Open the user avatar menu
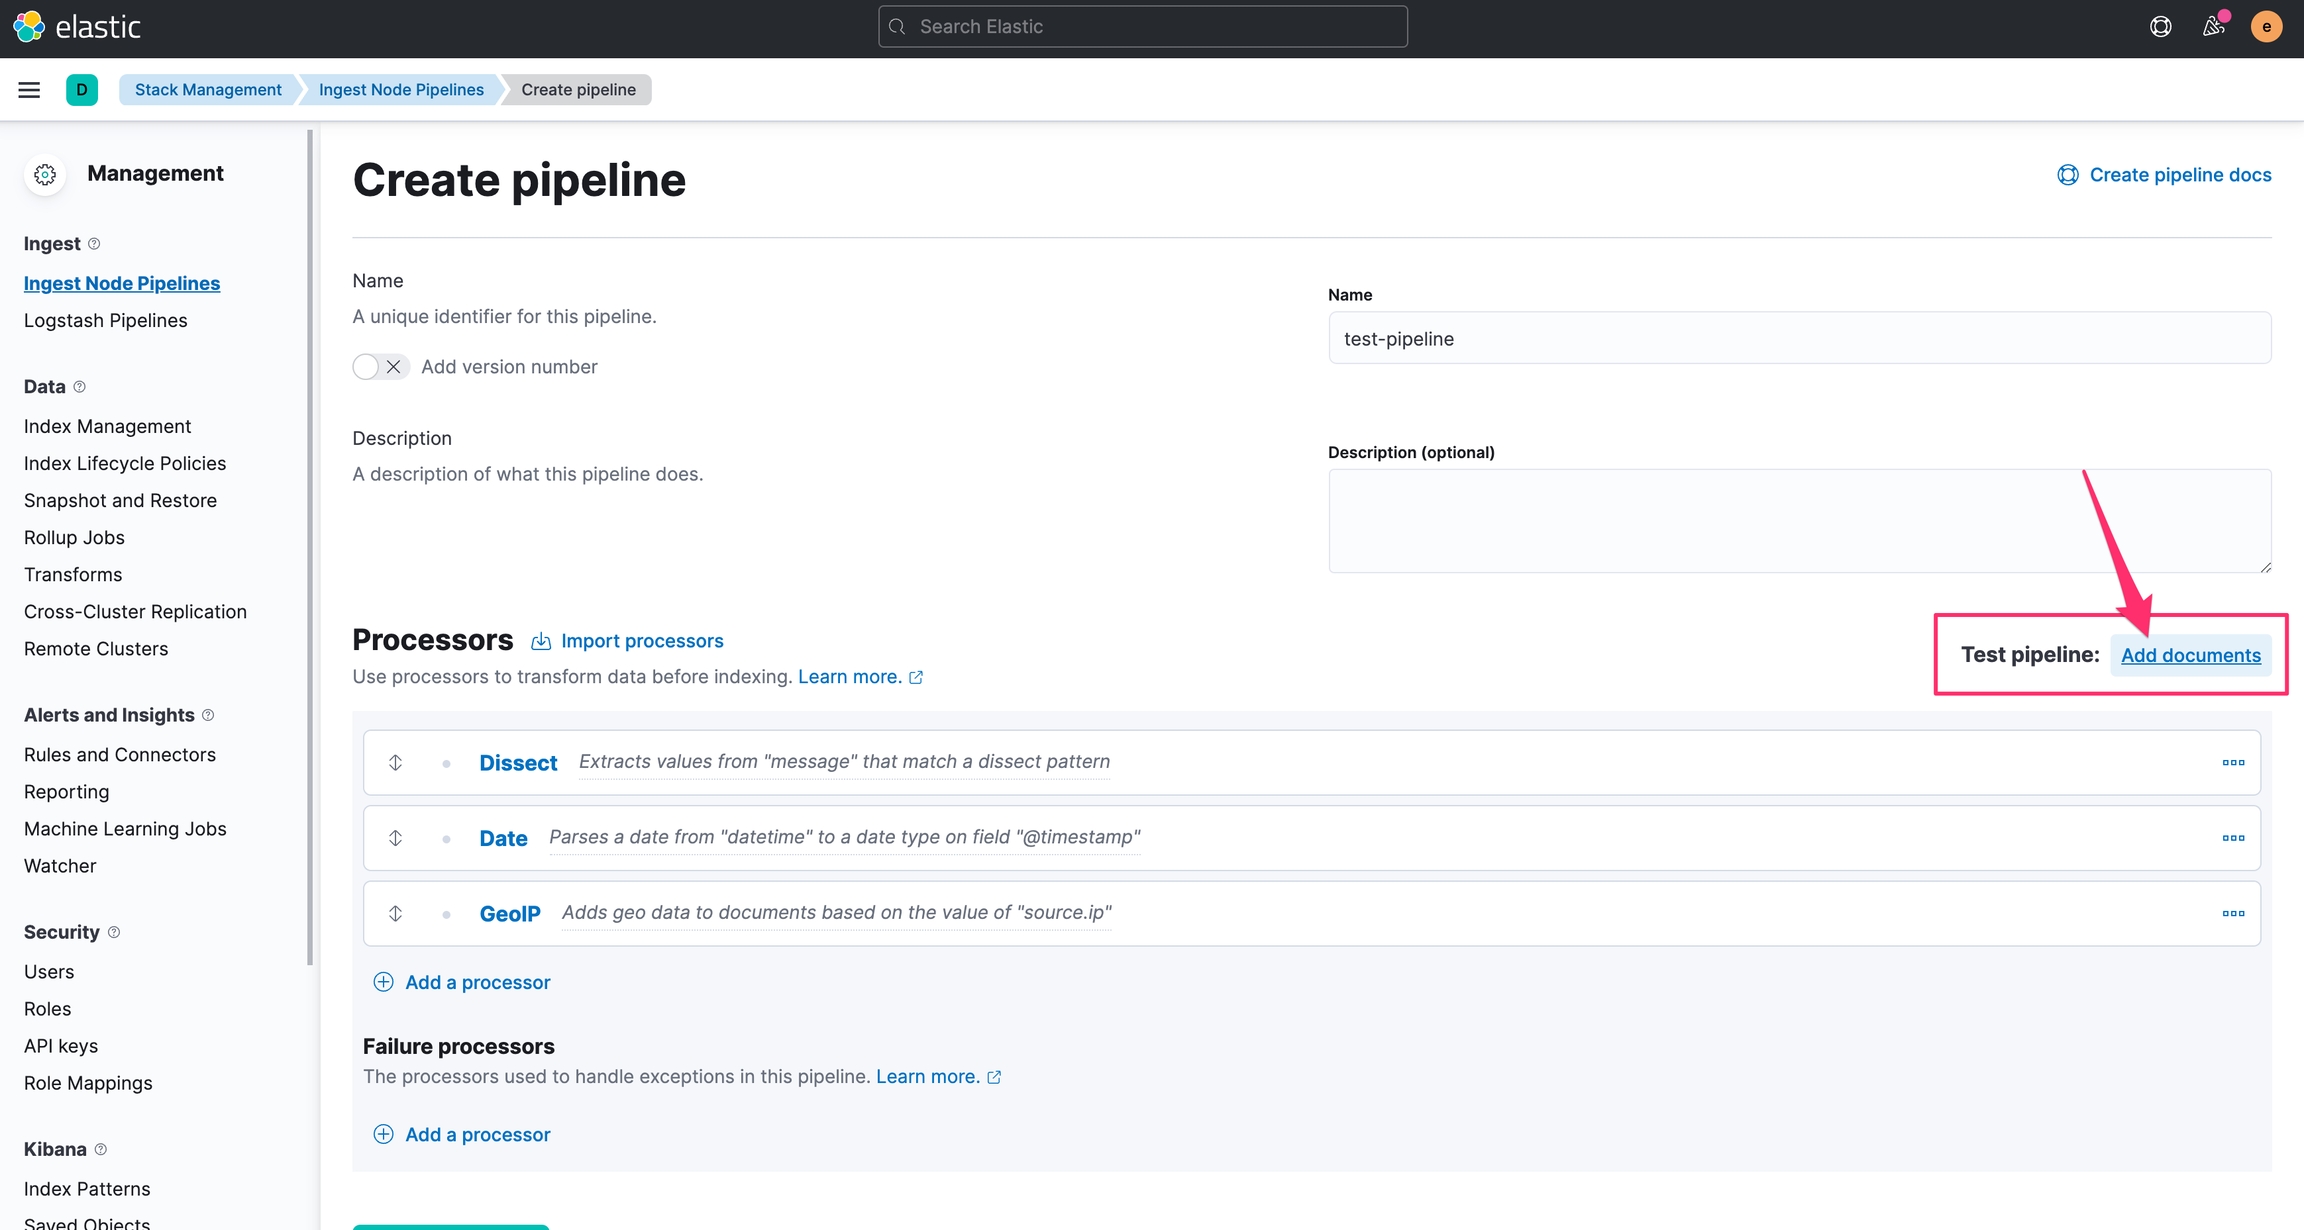The width and height of the screenshot is (2304, 1230). click(x=2266, y=27)
